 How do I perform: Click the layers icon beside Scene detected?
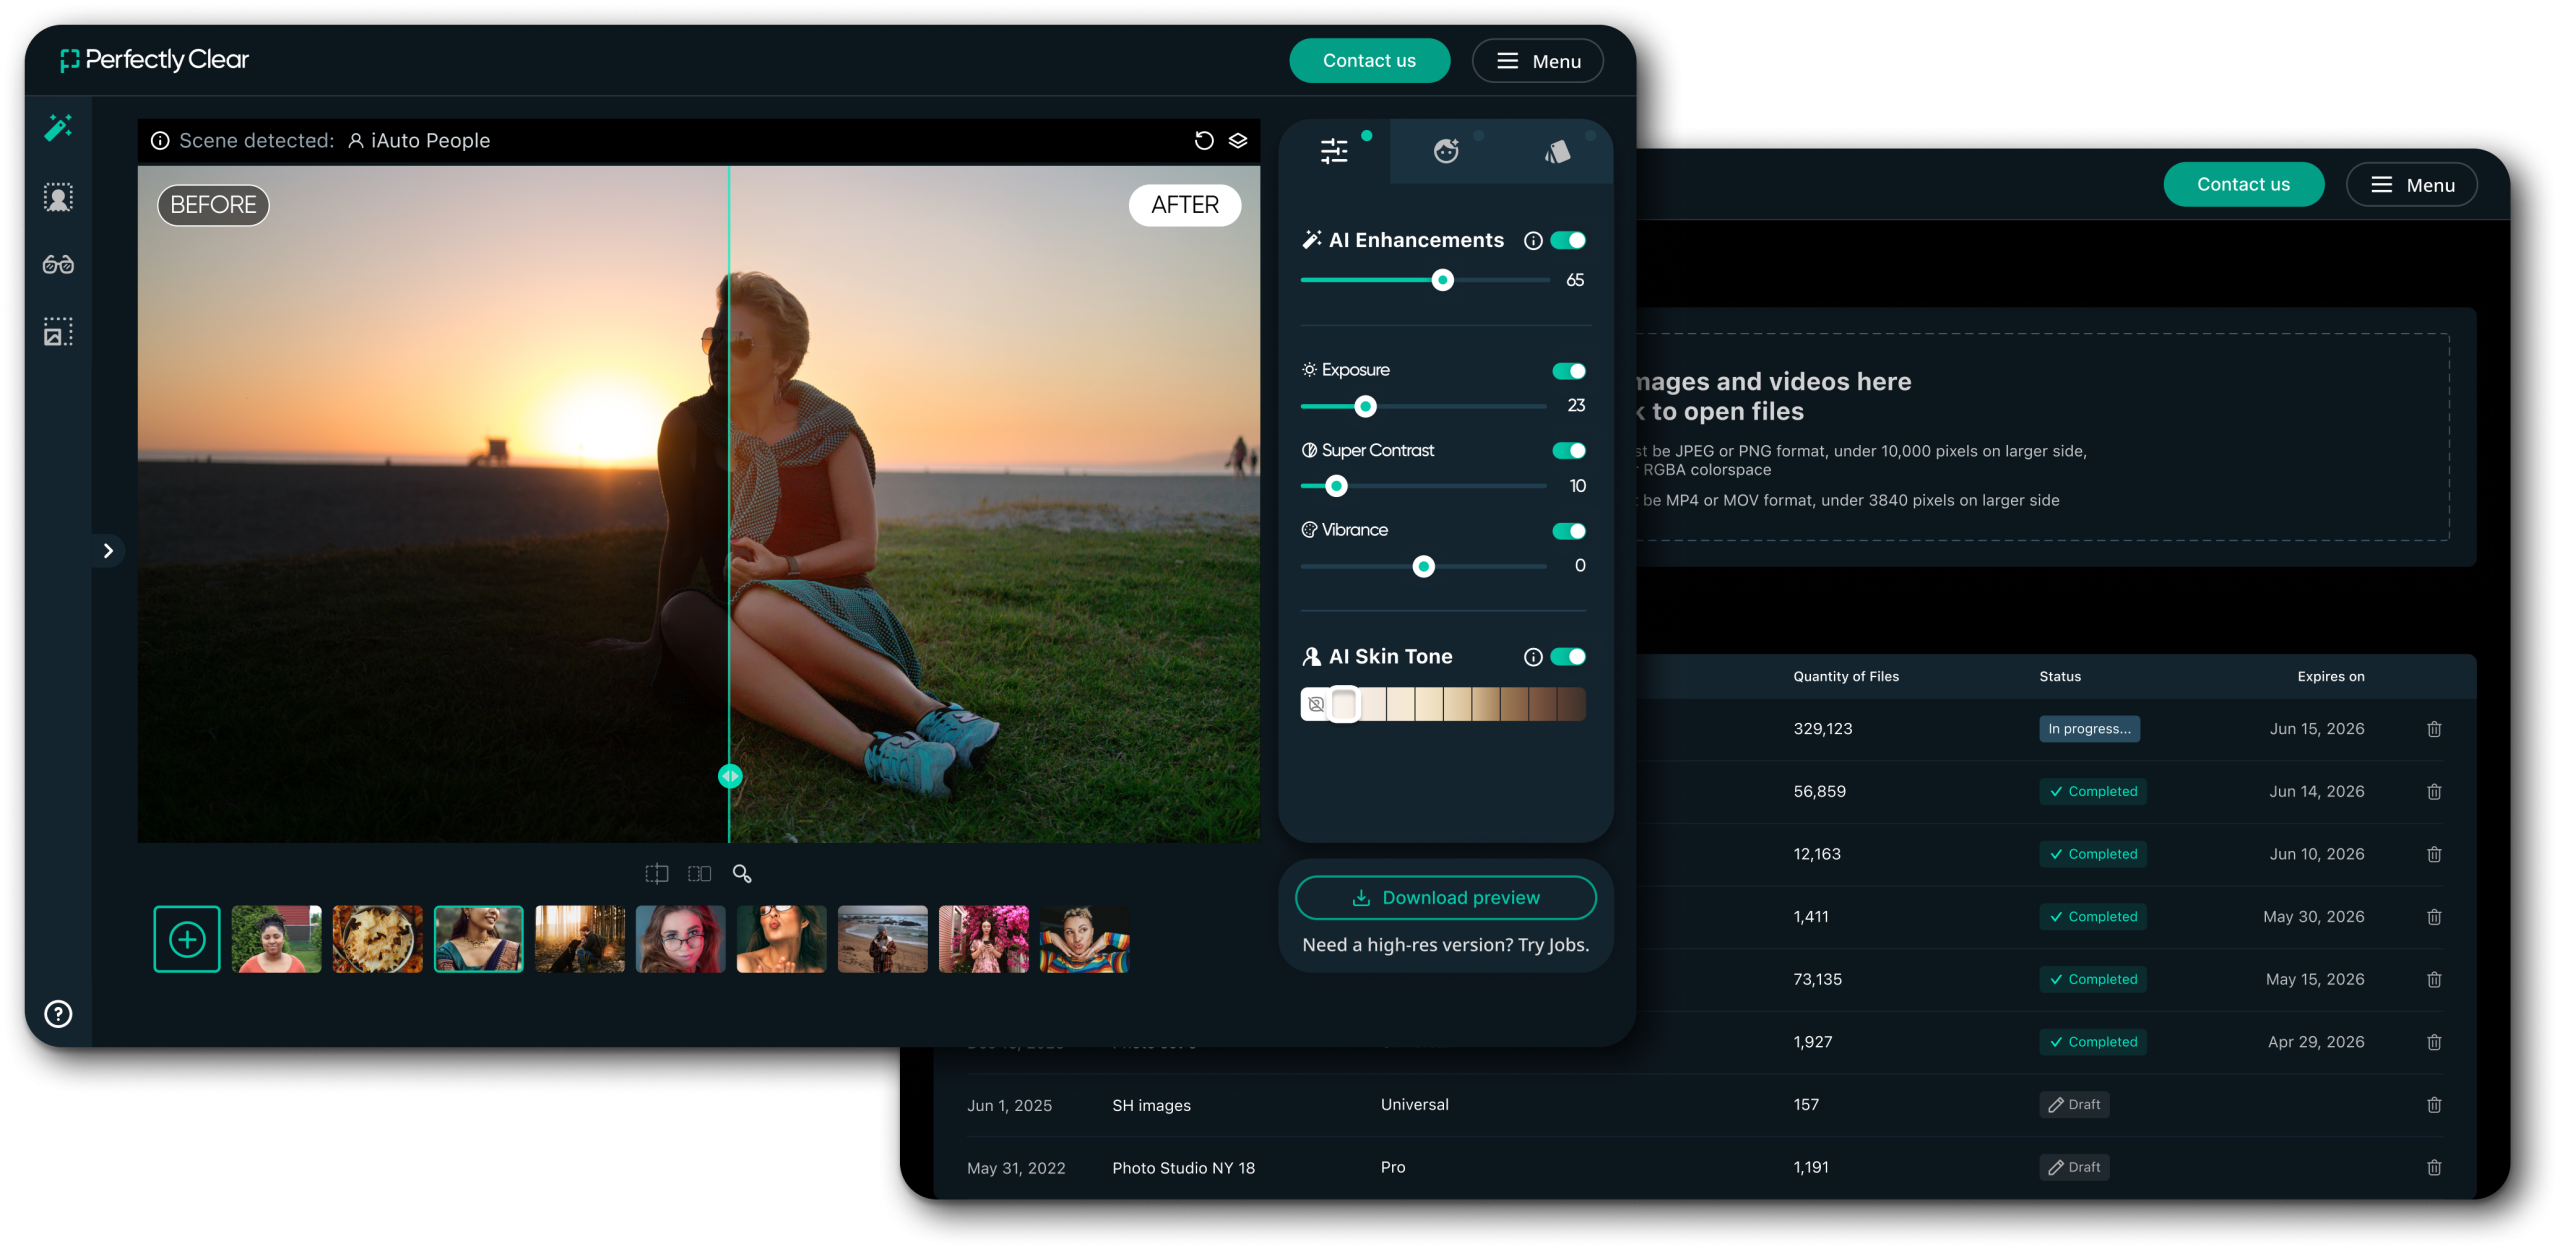1238,140
